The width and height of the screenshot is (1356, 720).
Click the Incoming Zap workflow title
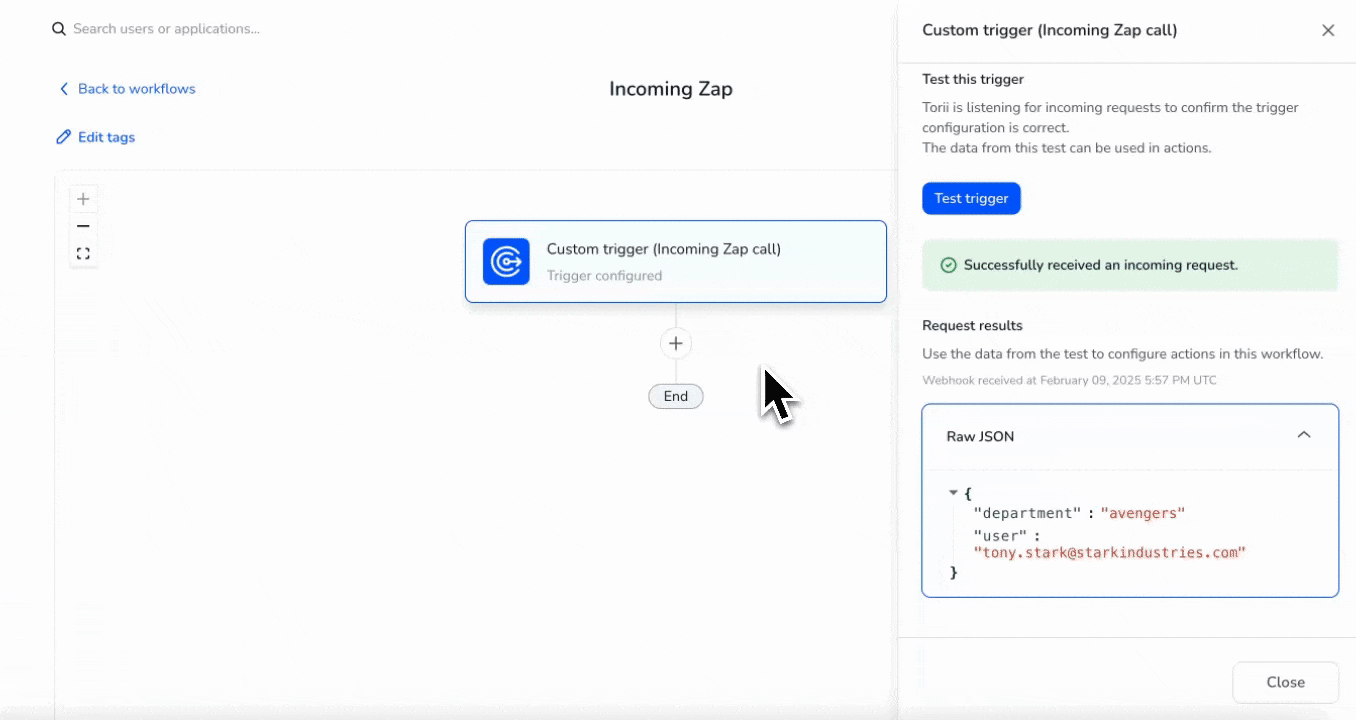pos(671,89)
